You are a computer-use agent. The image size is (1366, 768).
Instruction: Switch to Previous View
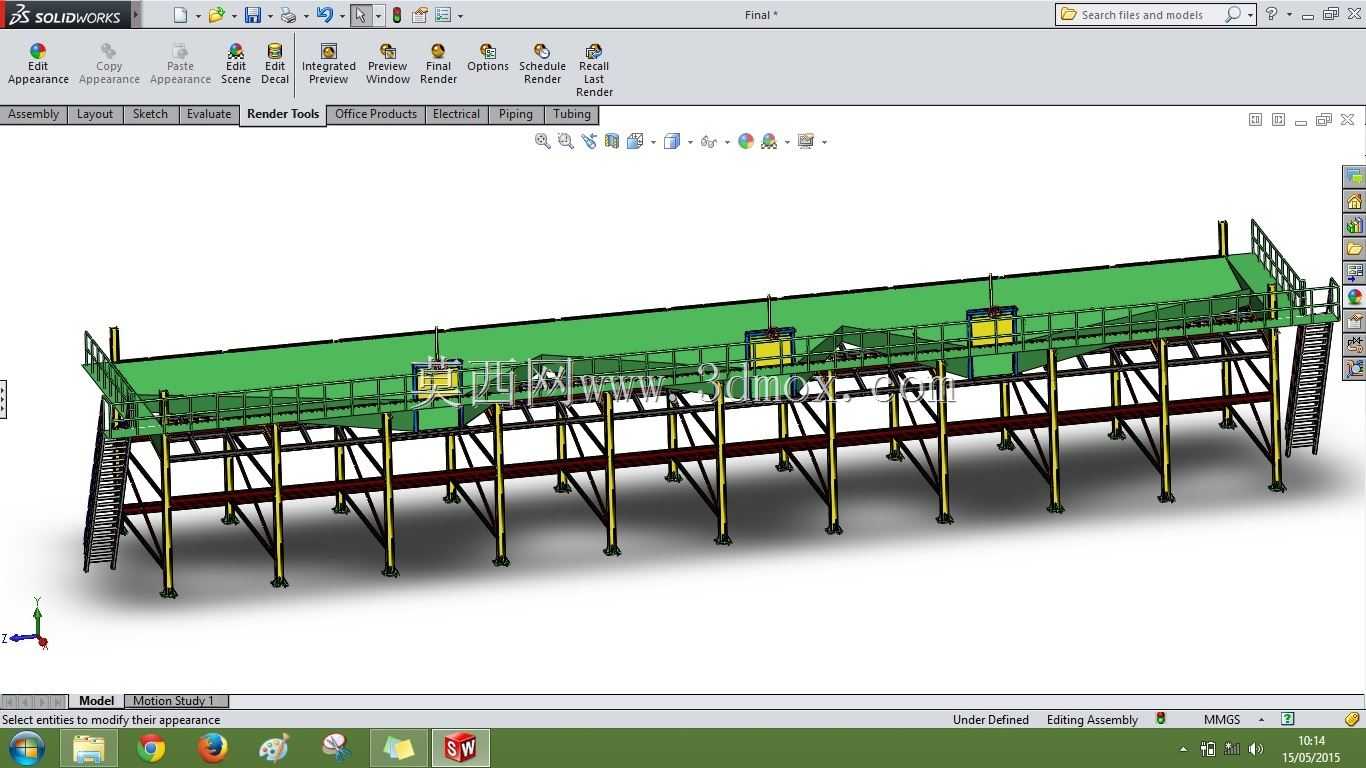coord(589,142)
